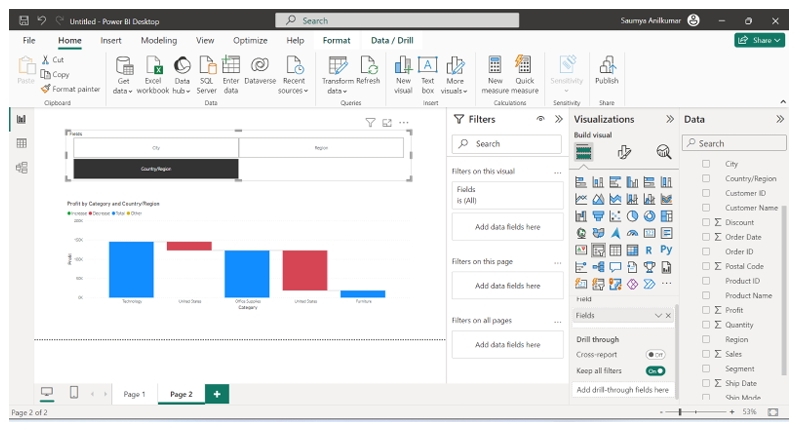Switch to desktop layout icon
This screenshot has height=442, width=799.
coord(47,392)
